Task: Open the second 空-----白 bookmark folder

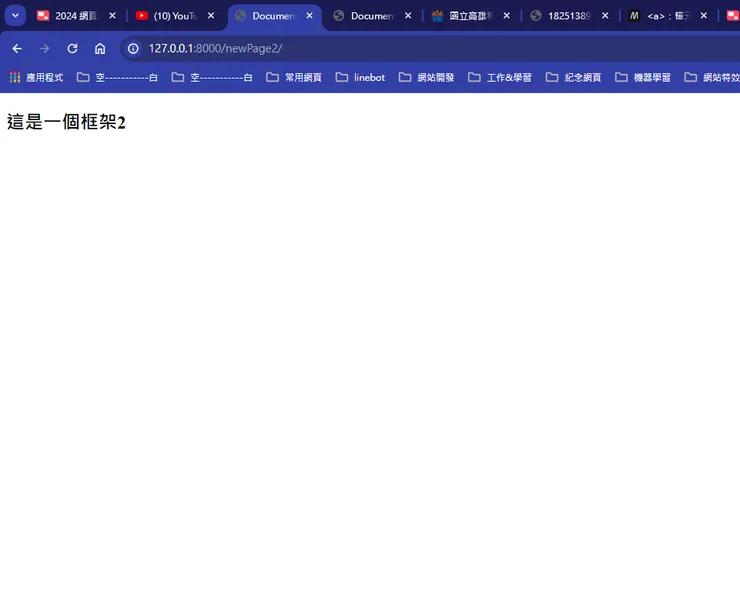Action: point(212,77)
